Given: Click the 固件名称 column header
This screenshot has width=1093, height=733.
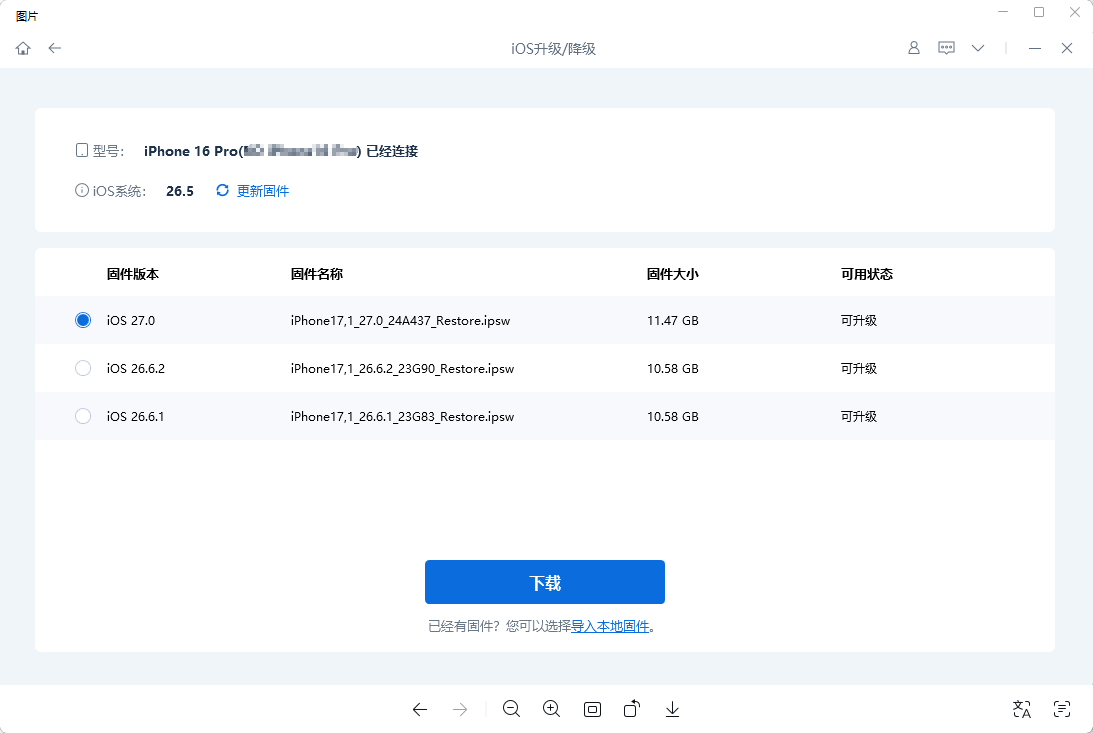Looking at the screenshot, I should [x=316, y=274].
